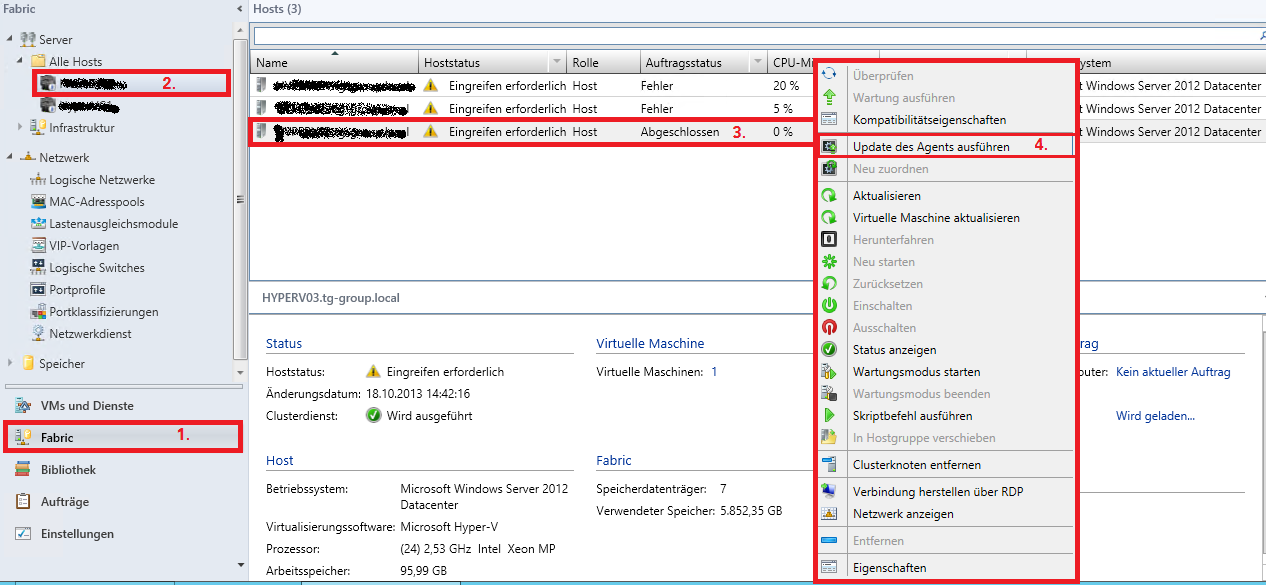Image resolution: width=1266 pixels, height=585 pixels.
Task: Select Kompatibilitätseigenschaften in the context menu
Action: [929, 120]
